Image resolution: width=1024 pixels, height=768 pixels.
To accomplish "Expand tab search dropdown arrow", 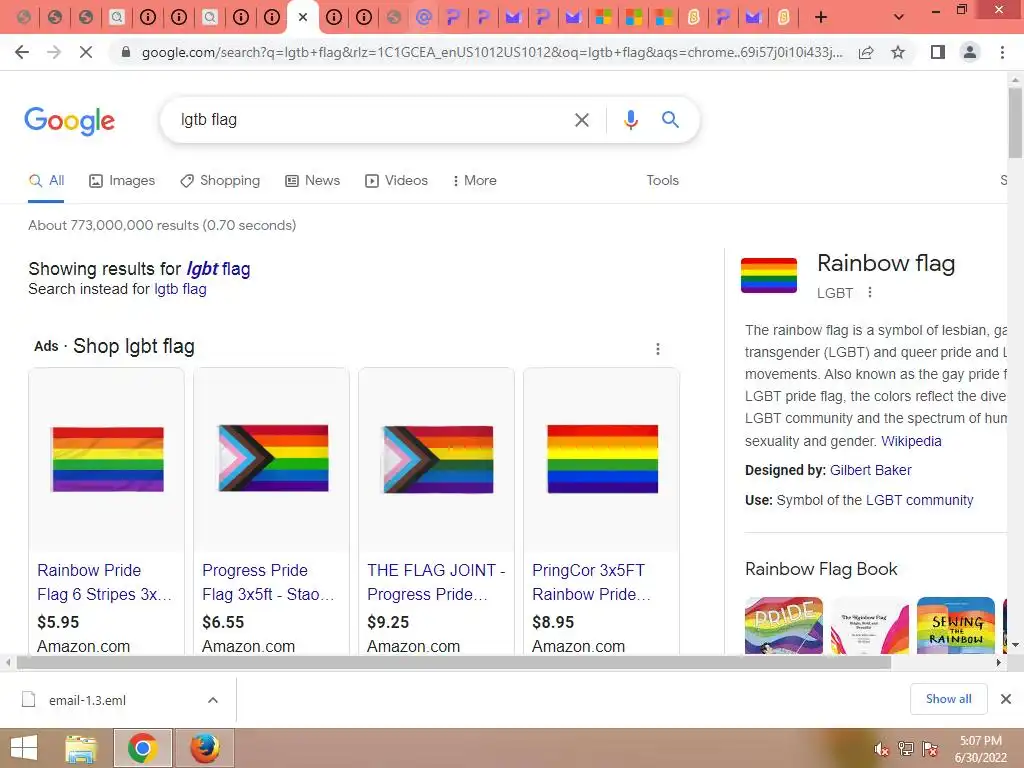I will 899,18.
